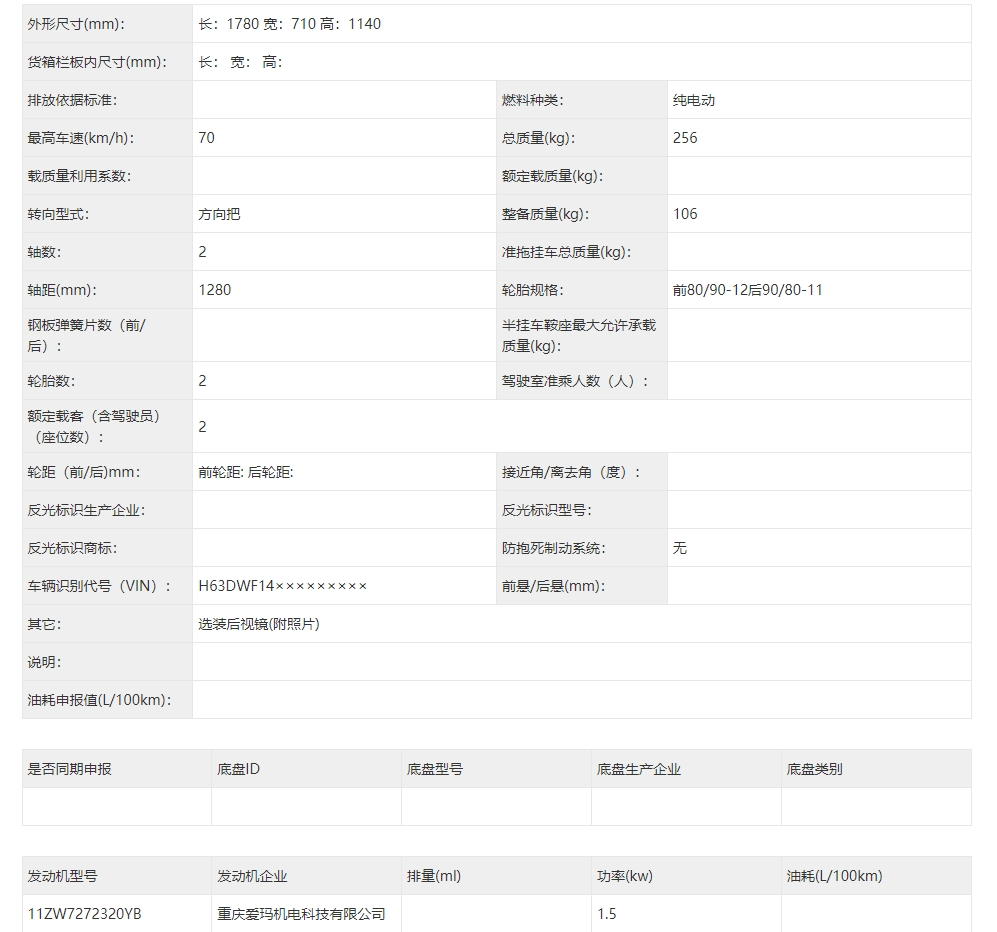Select the 选装后视镜(附照片) text
997x932 pixels.
coord(259,624)
